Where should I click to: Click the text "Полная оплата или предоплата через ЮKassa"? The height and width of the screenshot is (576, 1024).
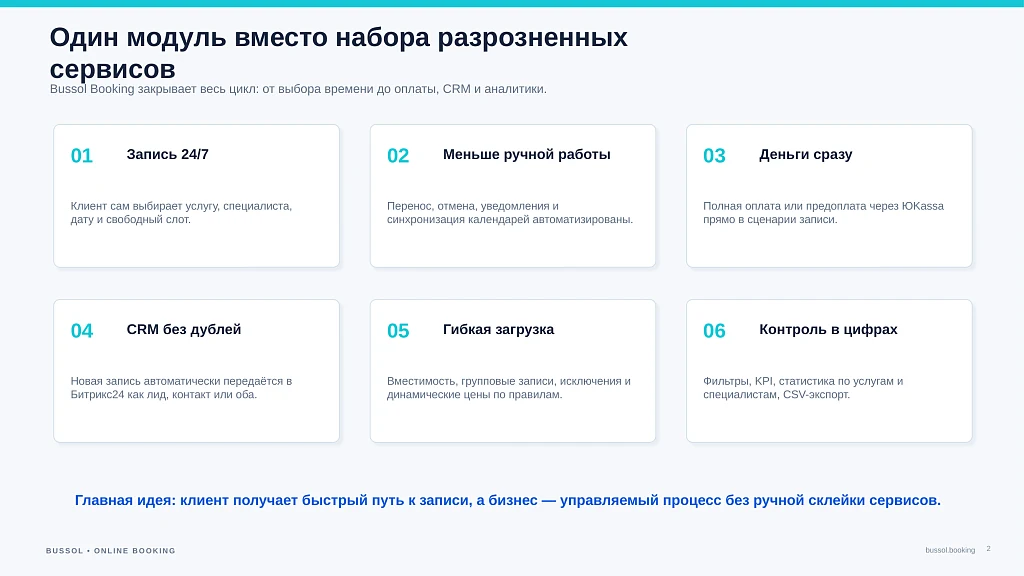click(x=823, y=213)
